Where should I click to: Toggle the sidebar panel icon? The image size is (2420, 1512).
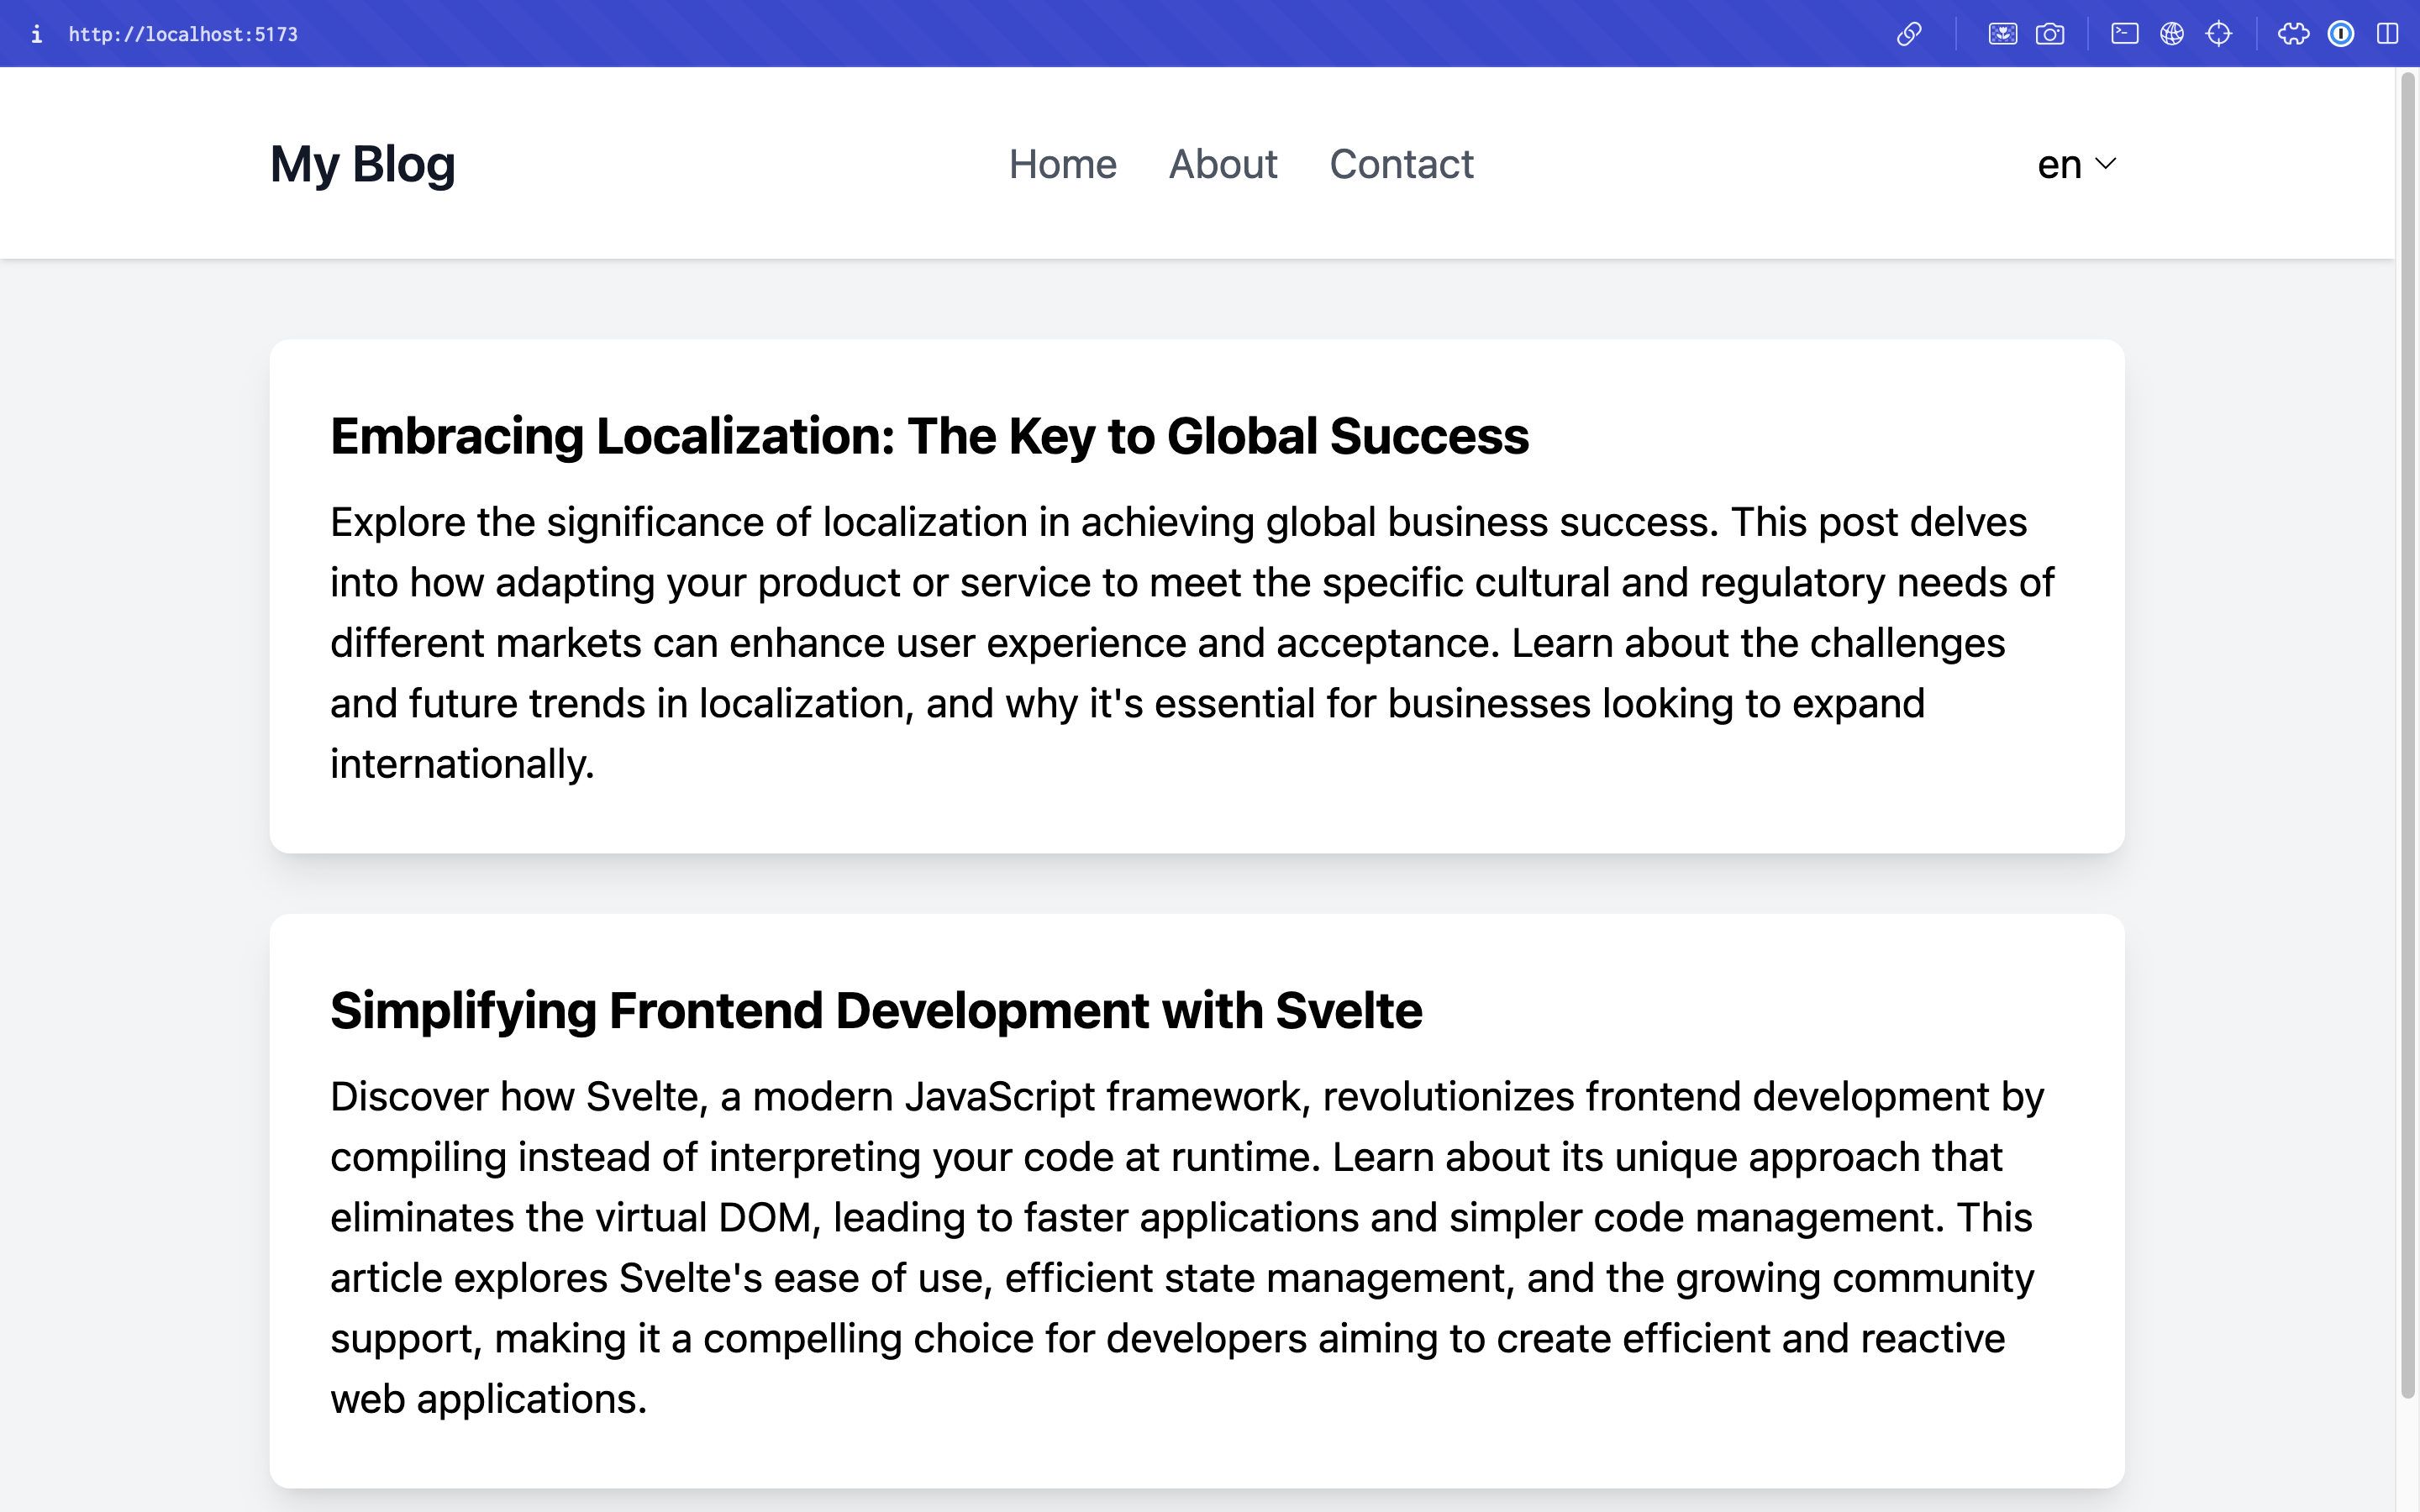pos(2387,33)
